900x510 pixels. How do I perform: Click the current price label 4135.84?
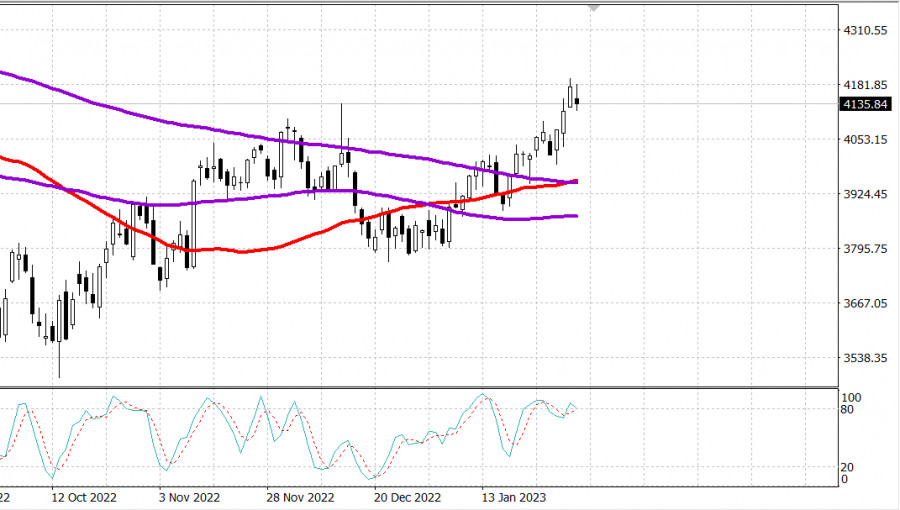click(x=866, y=103)
